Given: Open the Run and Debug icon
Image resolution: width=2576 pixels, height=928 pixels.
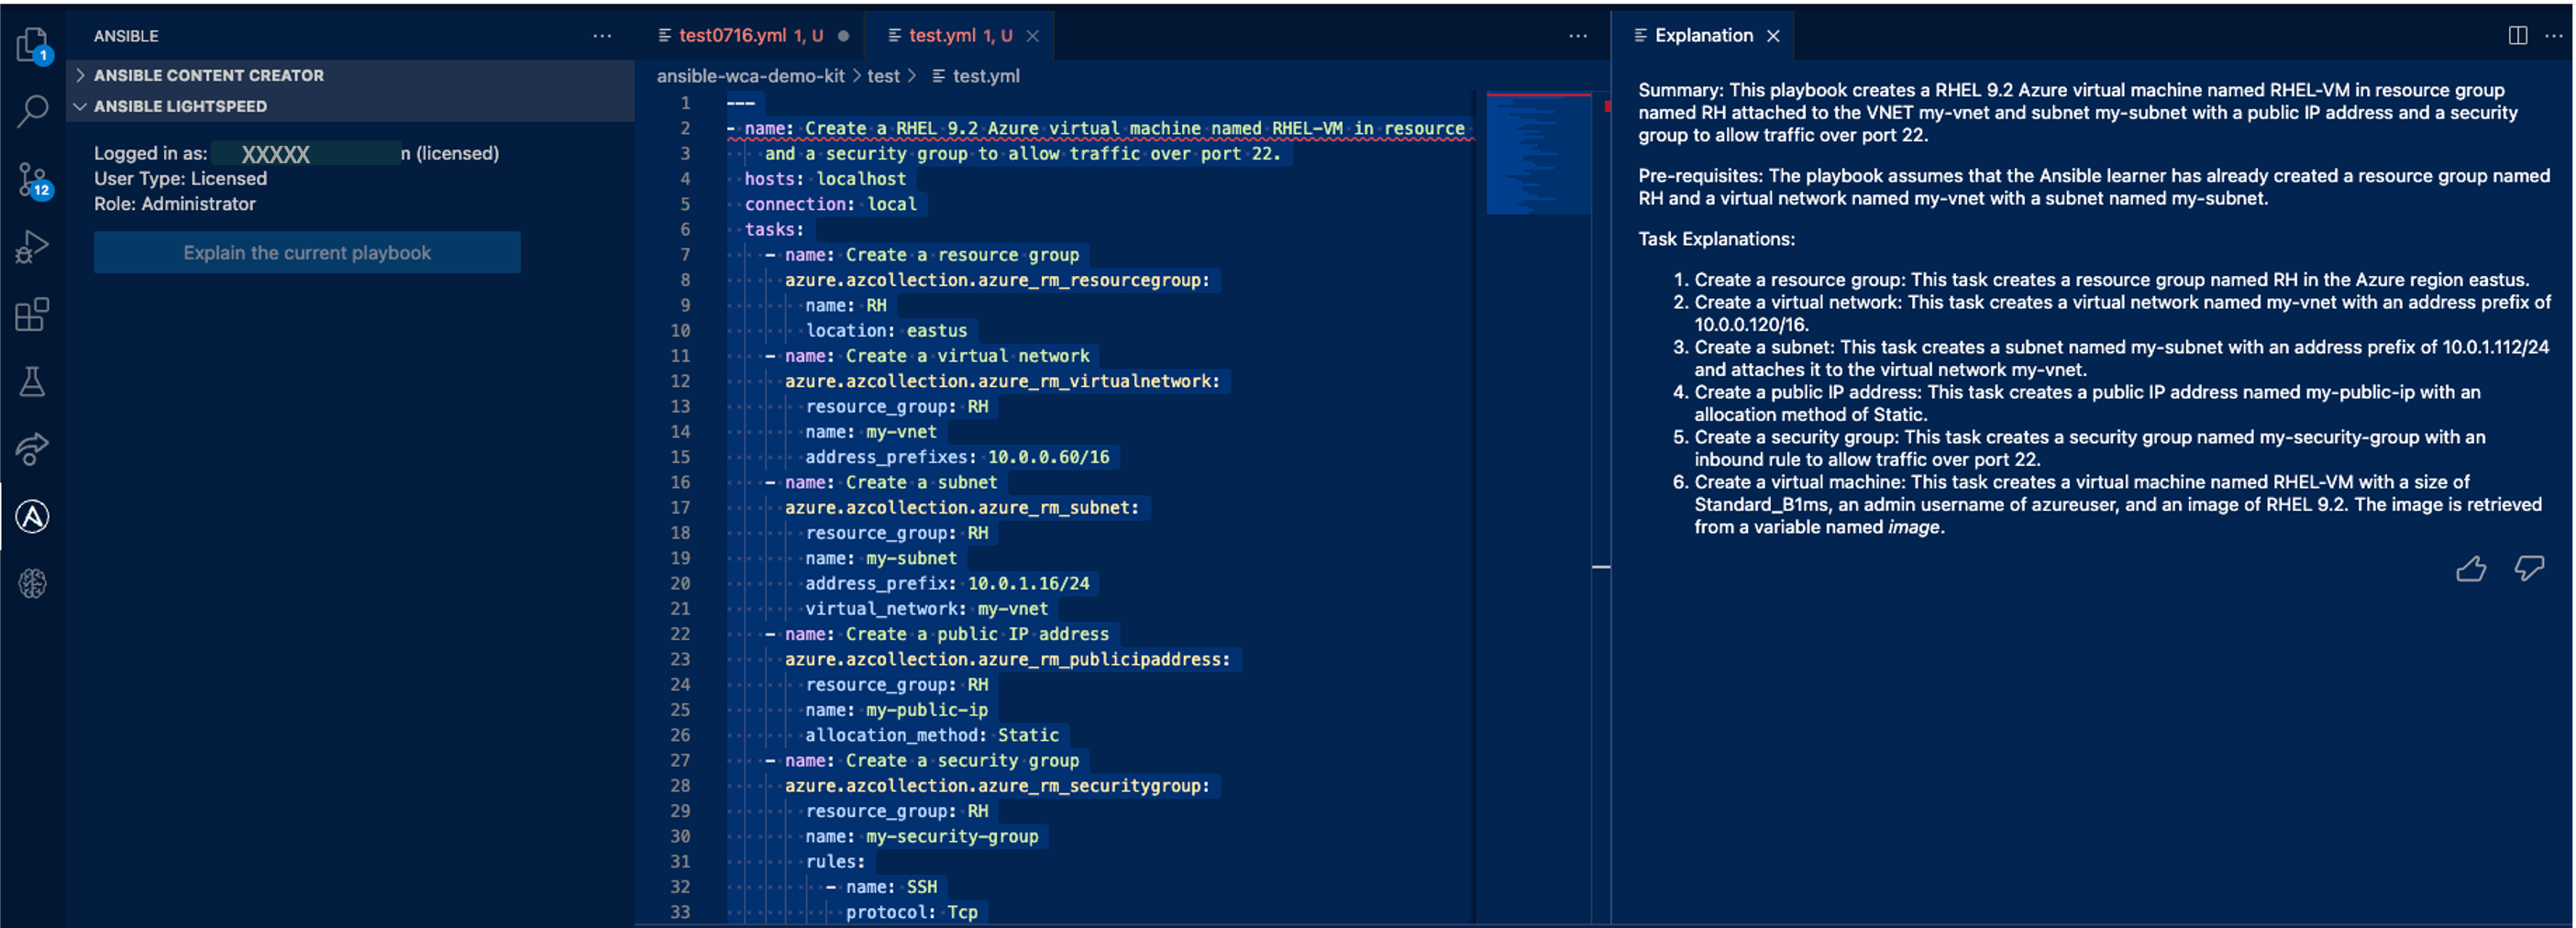Looking at the screenshot, I should point(32,246).
